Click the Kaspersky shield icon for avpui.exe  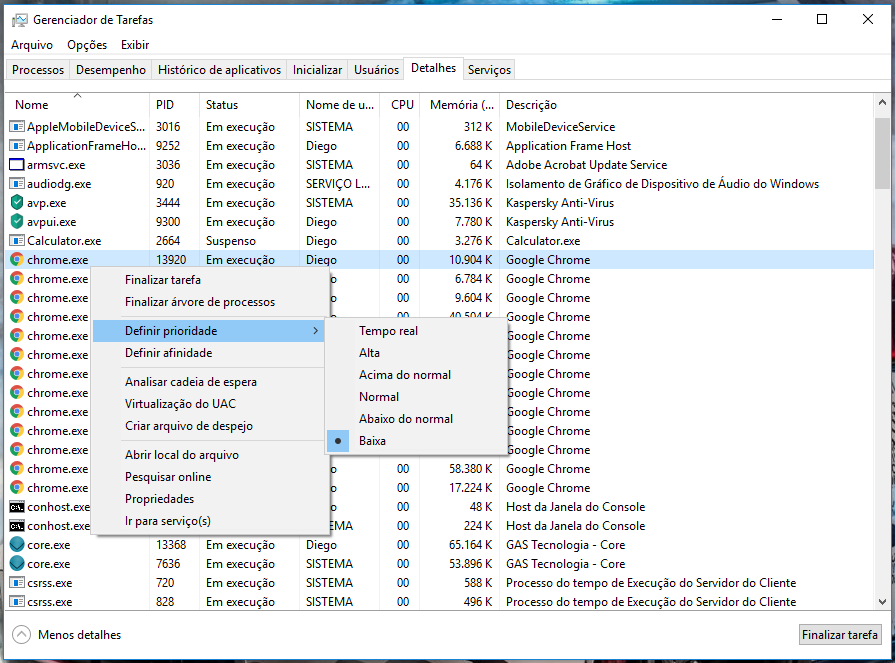tap(17, 222)
